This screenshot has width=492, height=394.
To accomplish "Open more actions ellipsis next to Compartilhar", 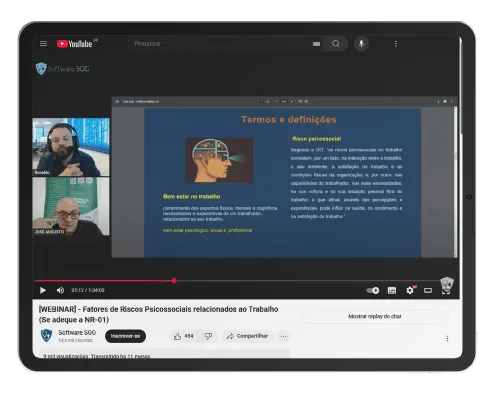I will (x=284, y=336).
